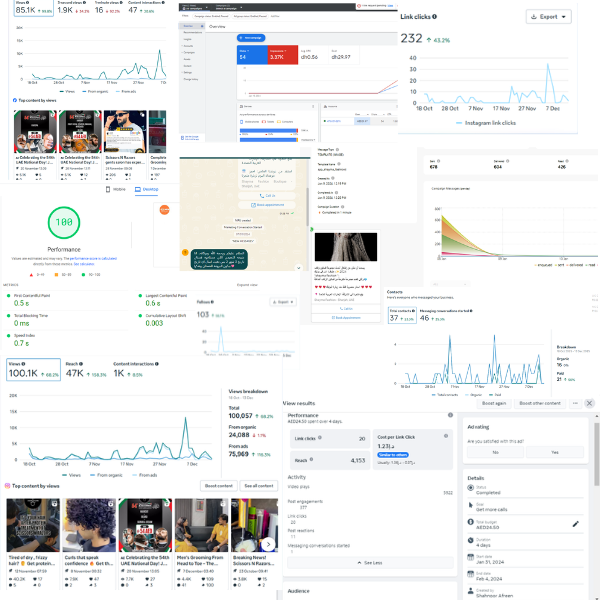Viewport: 600px width, 600px height.
Task: Click the next arrow on content carousel
Action: click(268, 544)
